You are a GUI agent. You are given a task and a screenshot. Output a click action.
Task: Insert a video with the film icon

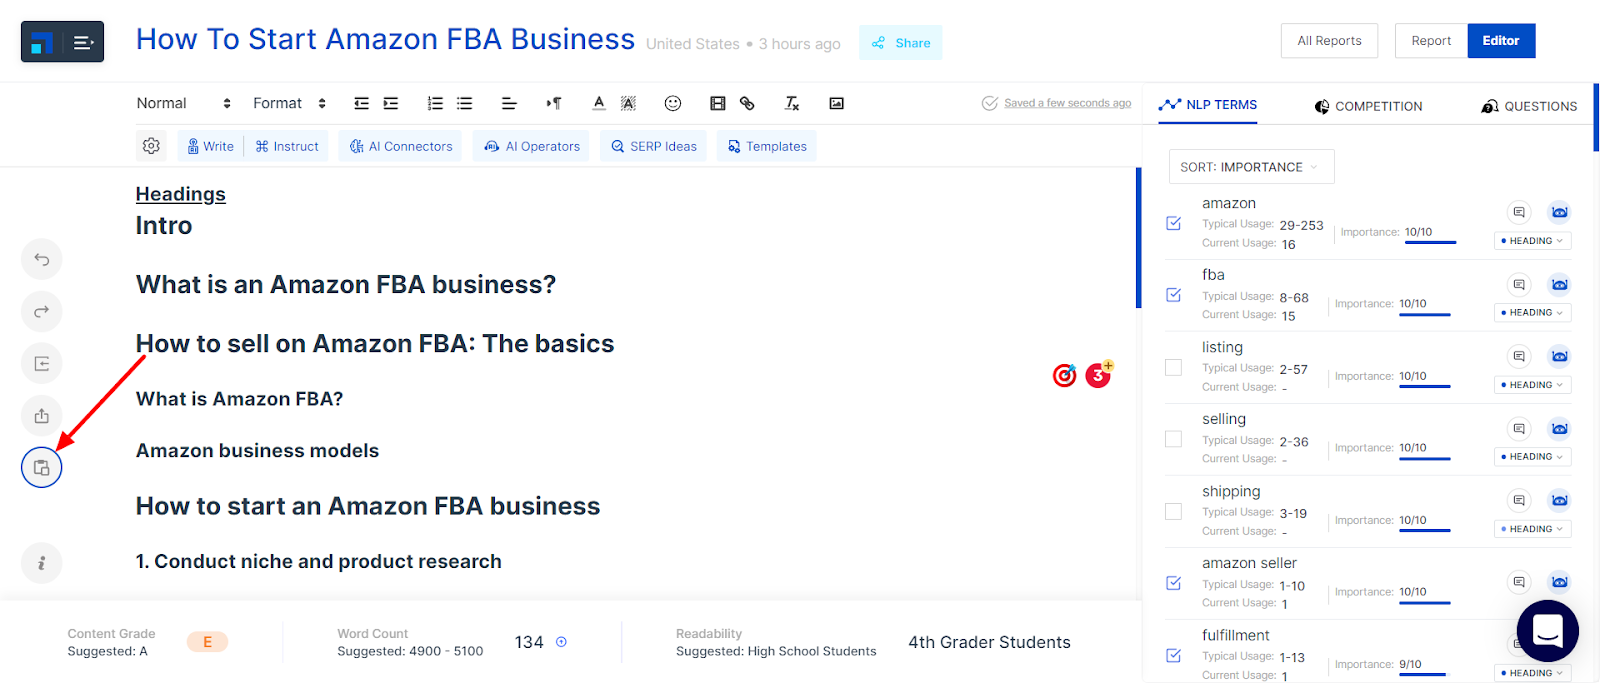717,103
